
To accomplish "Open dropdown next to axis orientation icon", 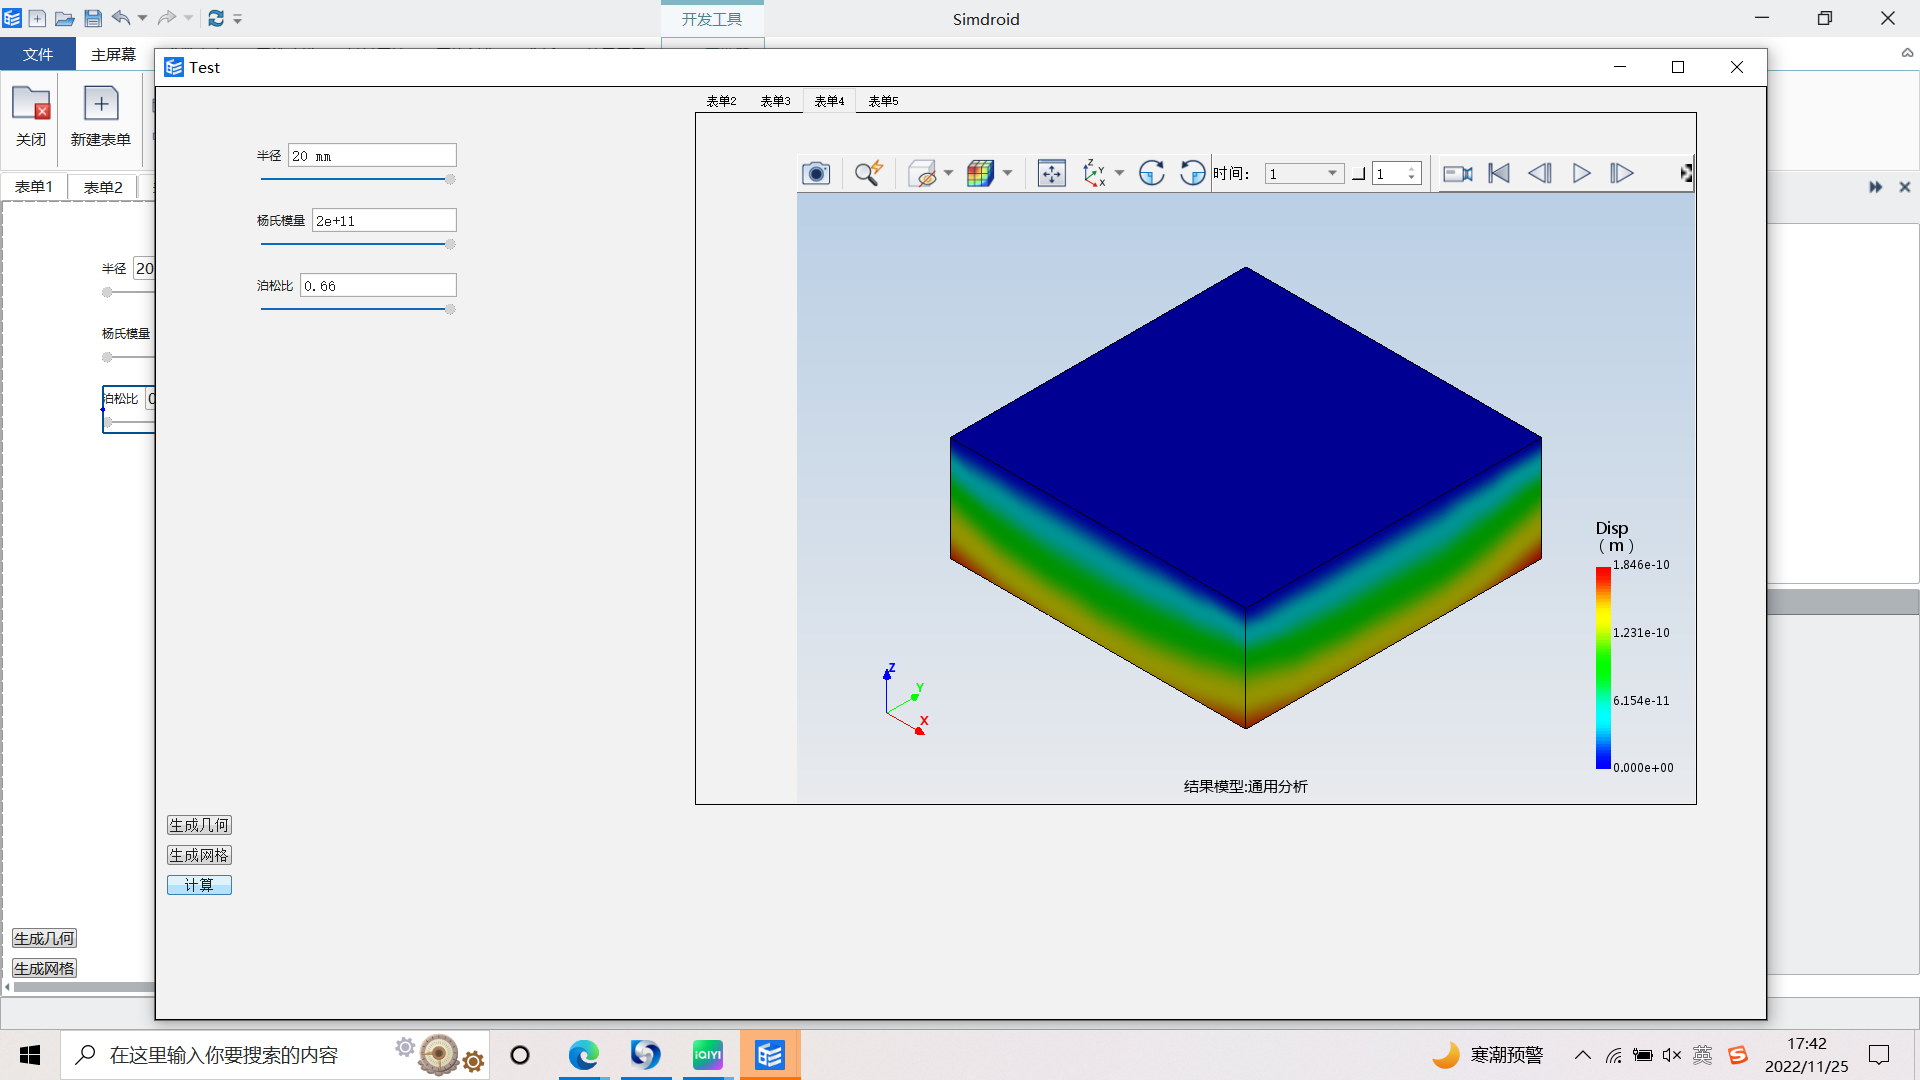I will pyautogui.click(x=1119, y=174).
